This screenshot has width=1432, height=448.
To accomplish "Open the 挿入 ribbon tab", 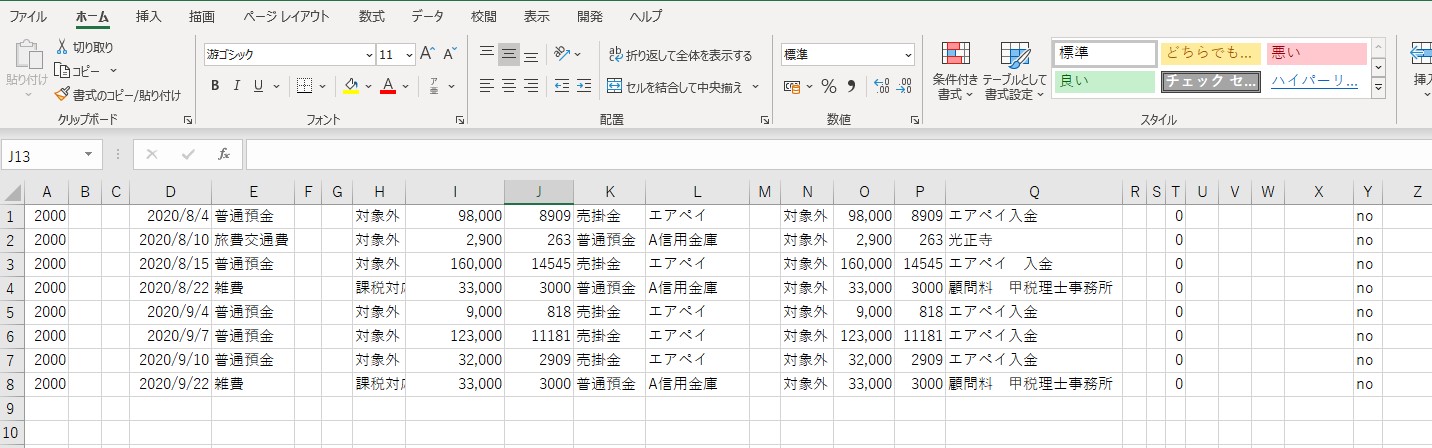I will click(148, 17).
